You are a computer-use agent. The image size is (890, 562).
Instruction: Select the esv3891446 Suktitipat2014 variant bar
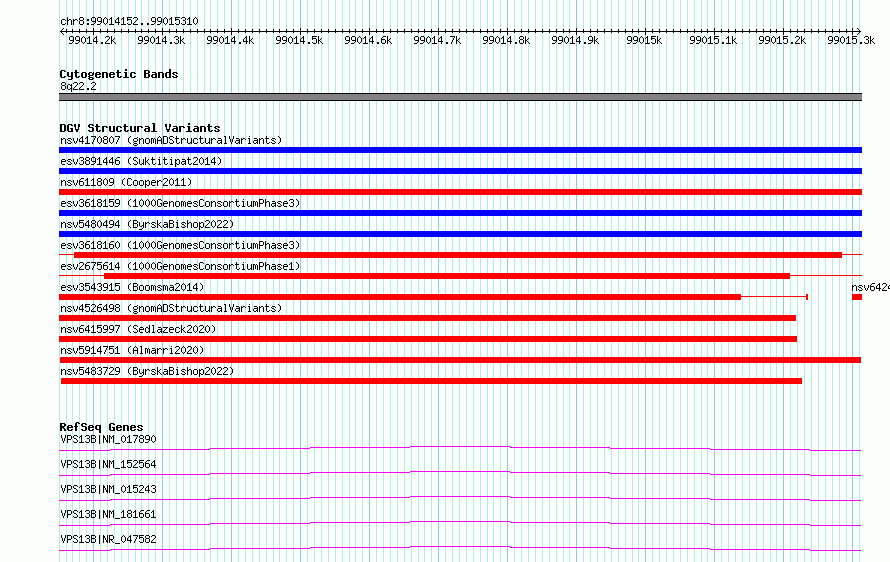pyautogui.click(x=460, y=171)
